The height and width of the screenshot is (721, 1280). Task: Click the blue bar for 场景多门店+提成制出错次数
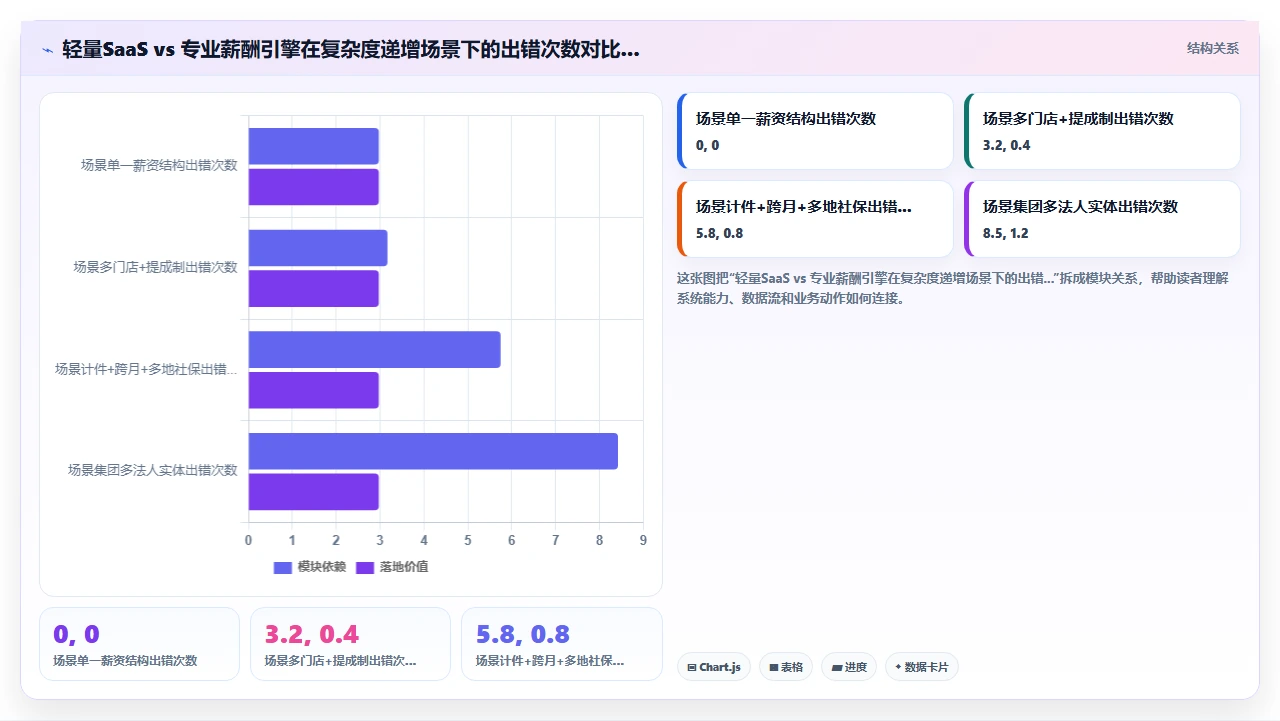[x=318, y=248]
